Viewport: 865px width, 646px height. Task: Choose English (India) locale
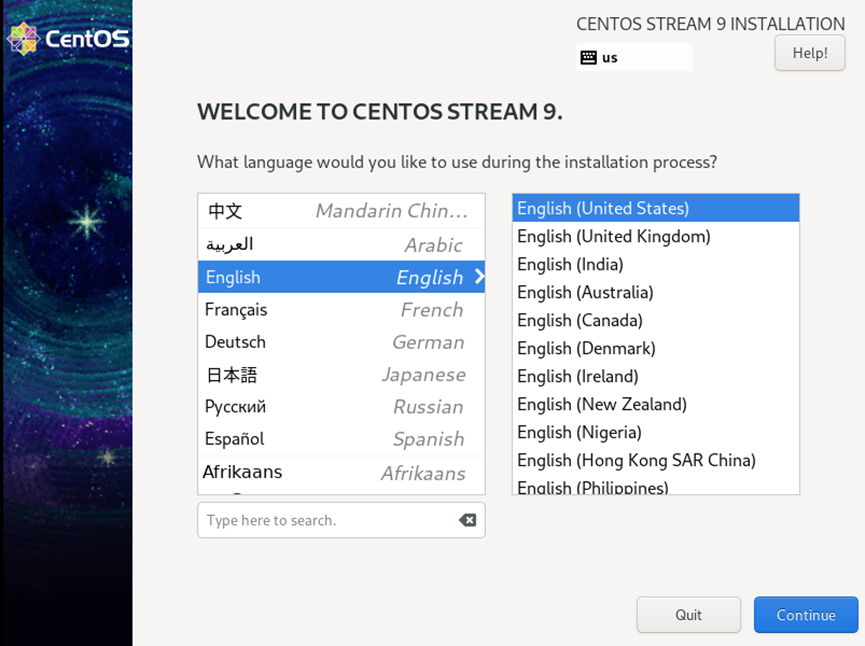pos(655,264)
